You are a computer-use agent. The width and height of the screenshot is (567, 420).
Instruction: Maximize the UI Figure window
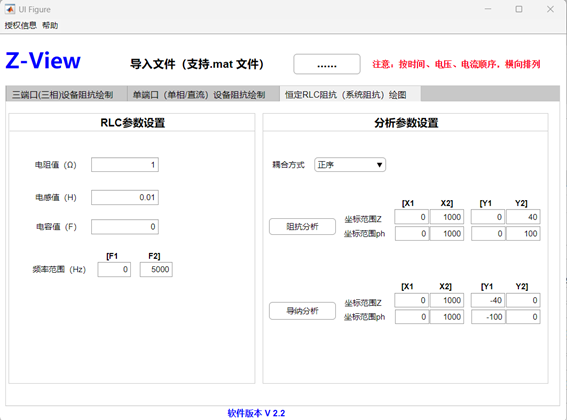pyautogui.click(x=519, y=9)
